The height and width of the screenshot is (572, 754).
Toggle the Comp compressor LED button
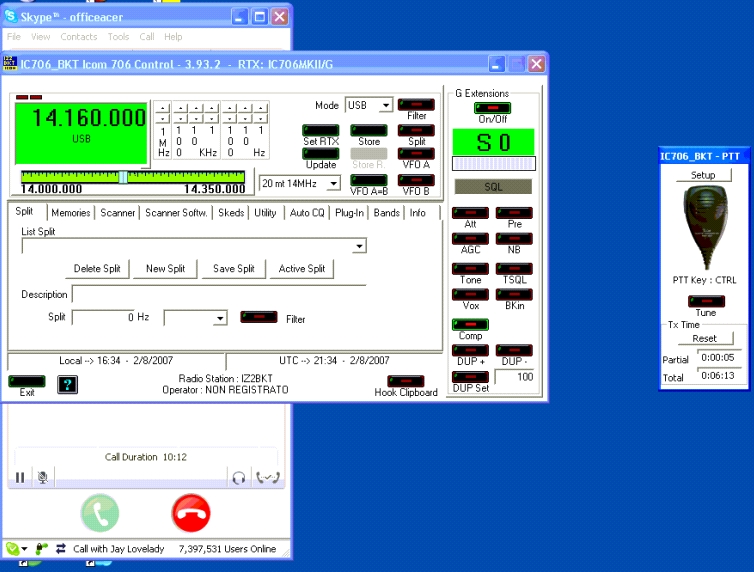(470, 324)
